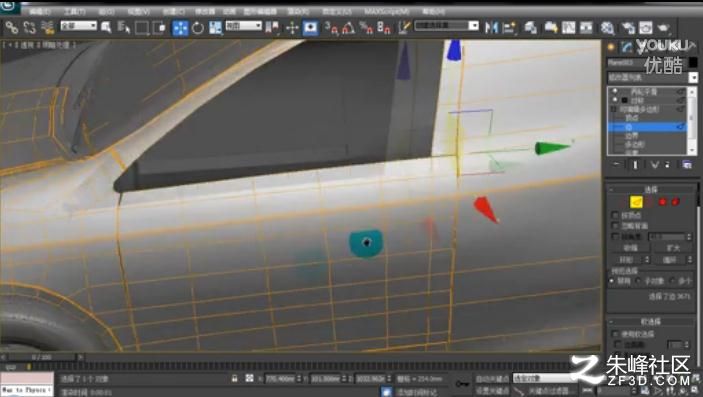This screenshot has width=703, height=397.
Task: Enable 使用软选择 checkbox
Action: pos(616,334)
